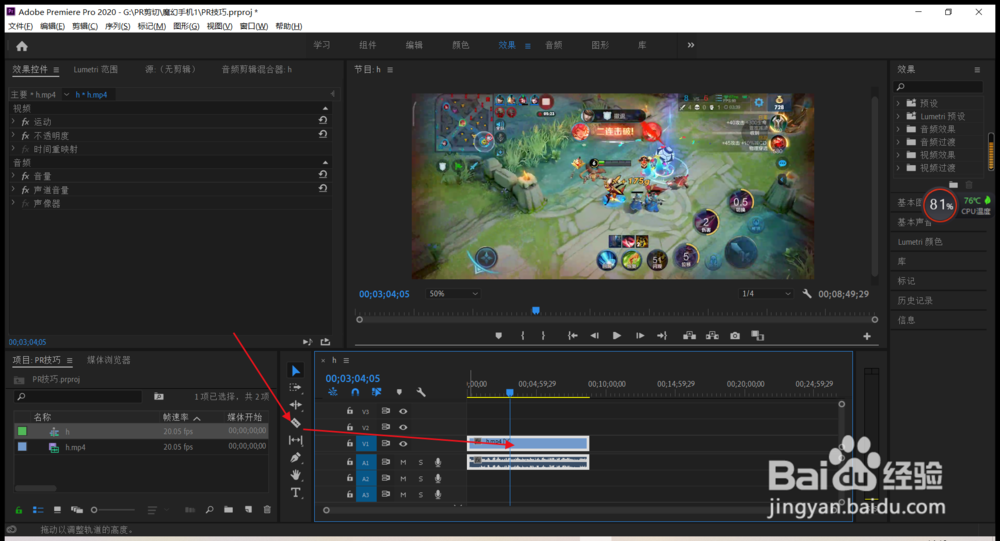Expand the 不透明度 effect properties
The width and height of the screenshot is (1000, 541).
pos(13,135)
